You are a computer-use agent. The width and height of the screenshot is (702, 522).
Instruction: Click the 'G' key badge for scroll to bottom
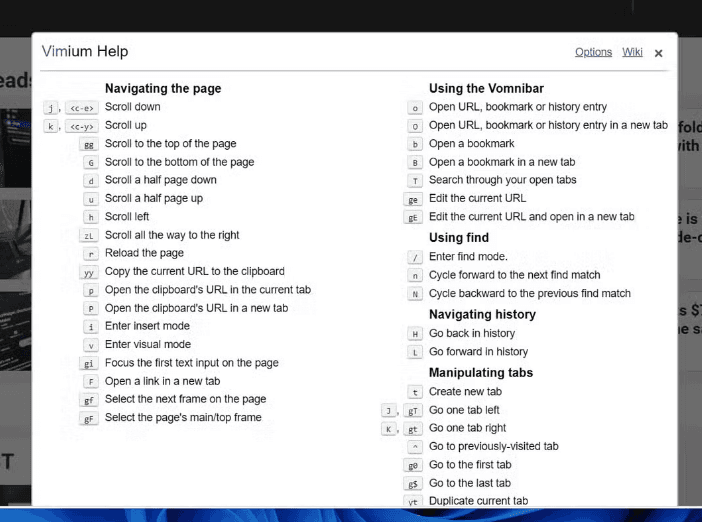click(x=91, y=163)
